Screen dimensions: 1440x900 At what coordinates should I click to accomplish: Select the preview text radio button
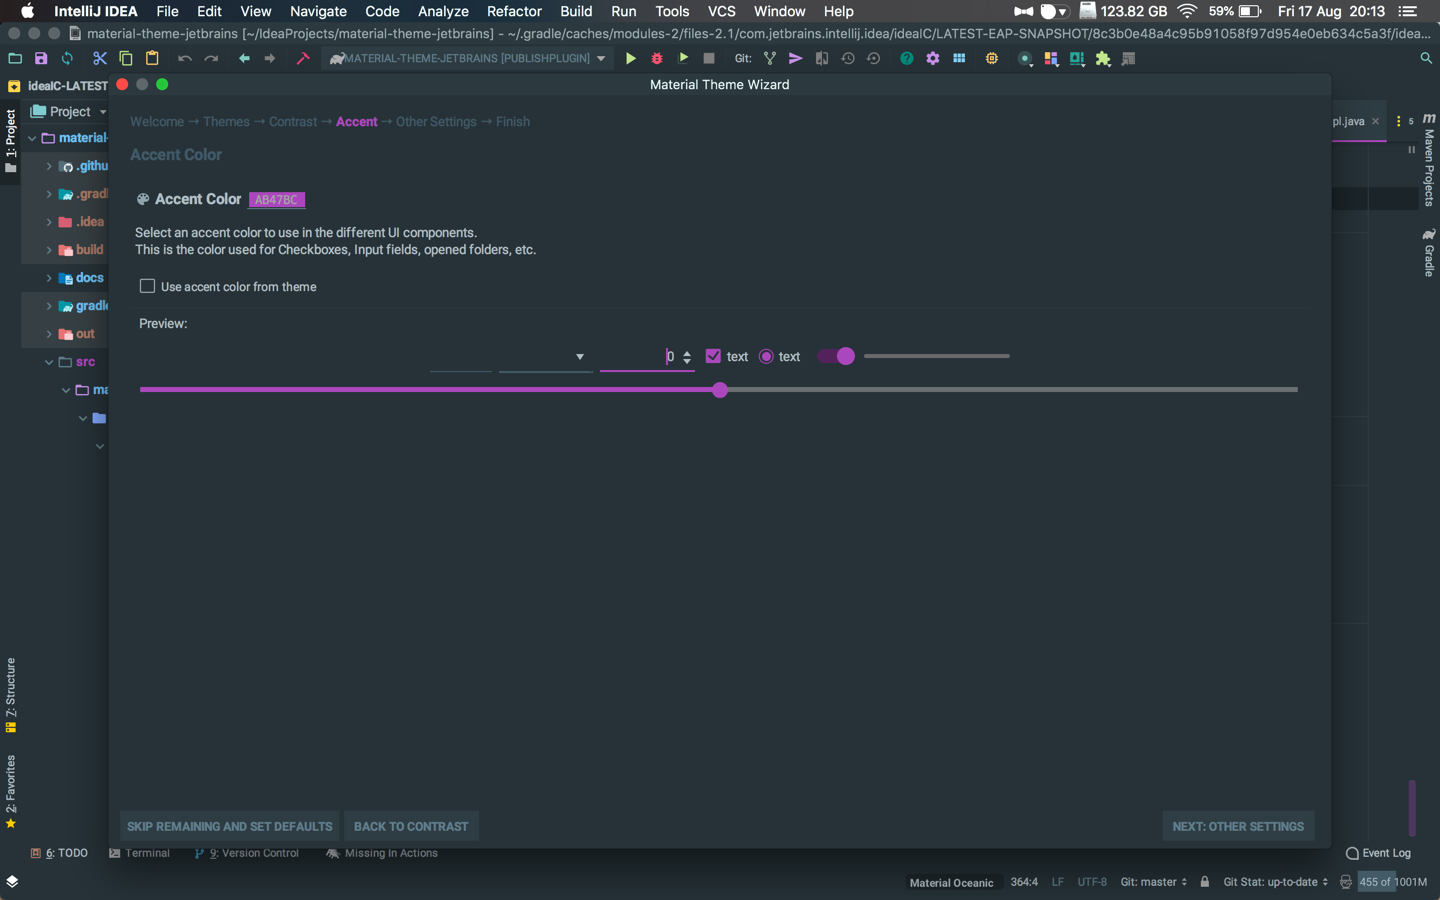(766, 356)
